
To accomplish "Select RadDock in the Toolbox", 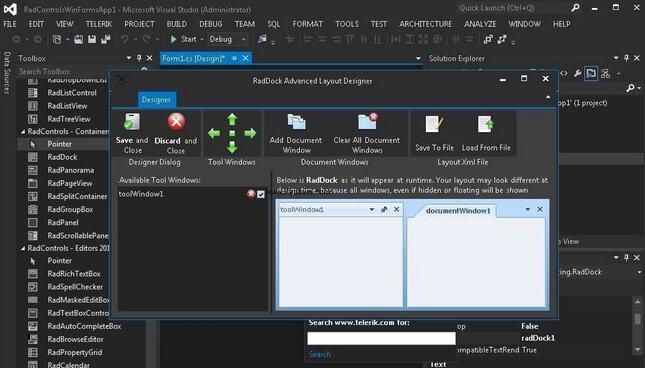I will (62, 157).
